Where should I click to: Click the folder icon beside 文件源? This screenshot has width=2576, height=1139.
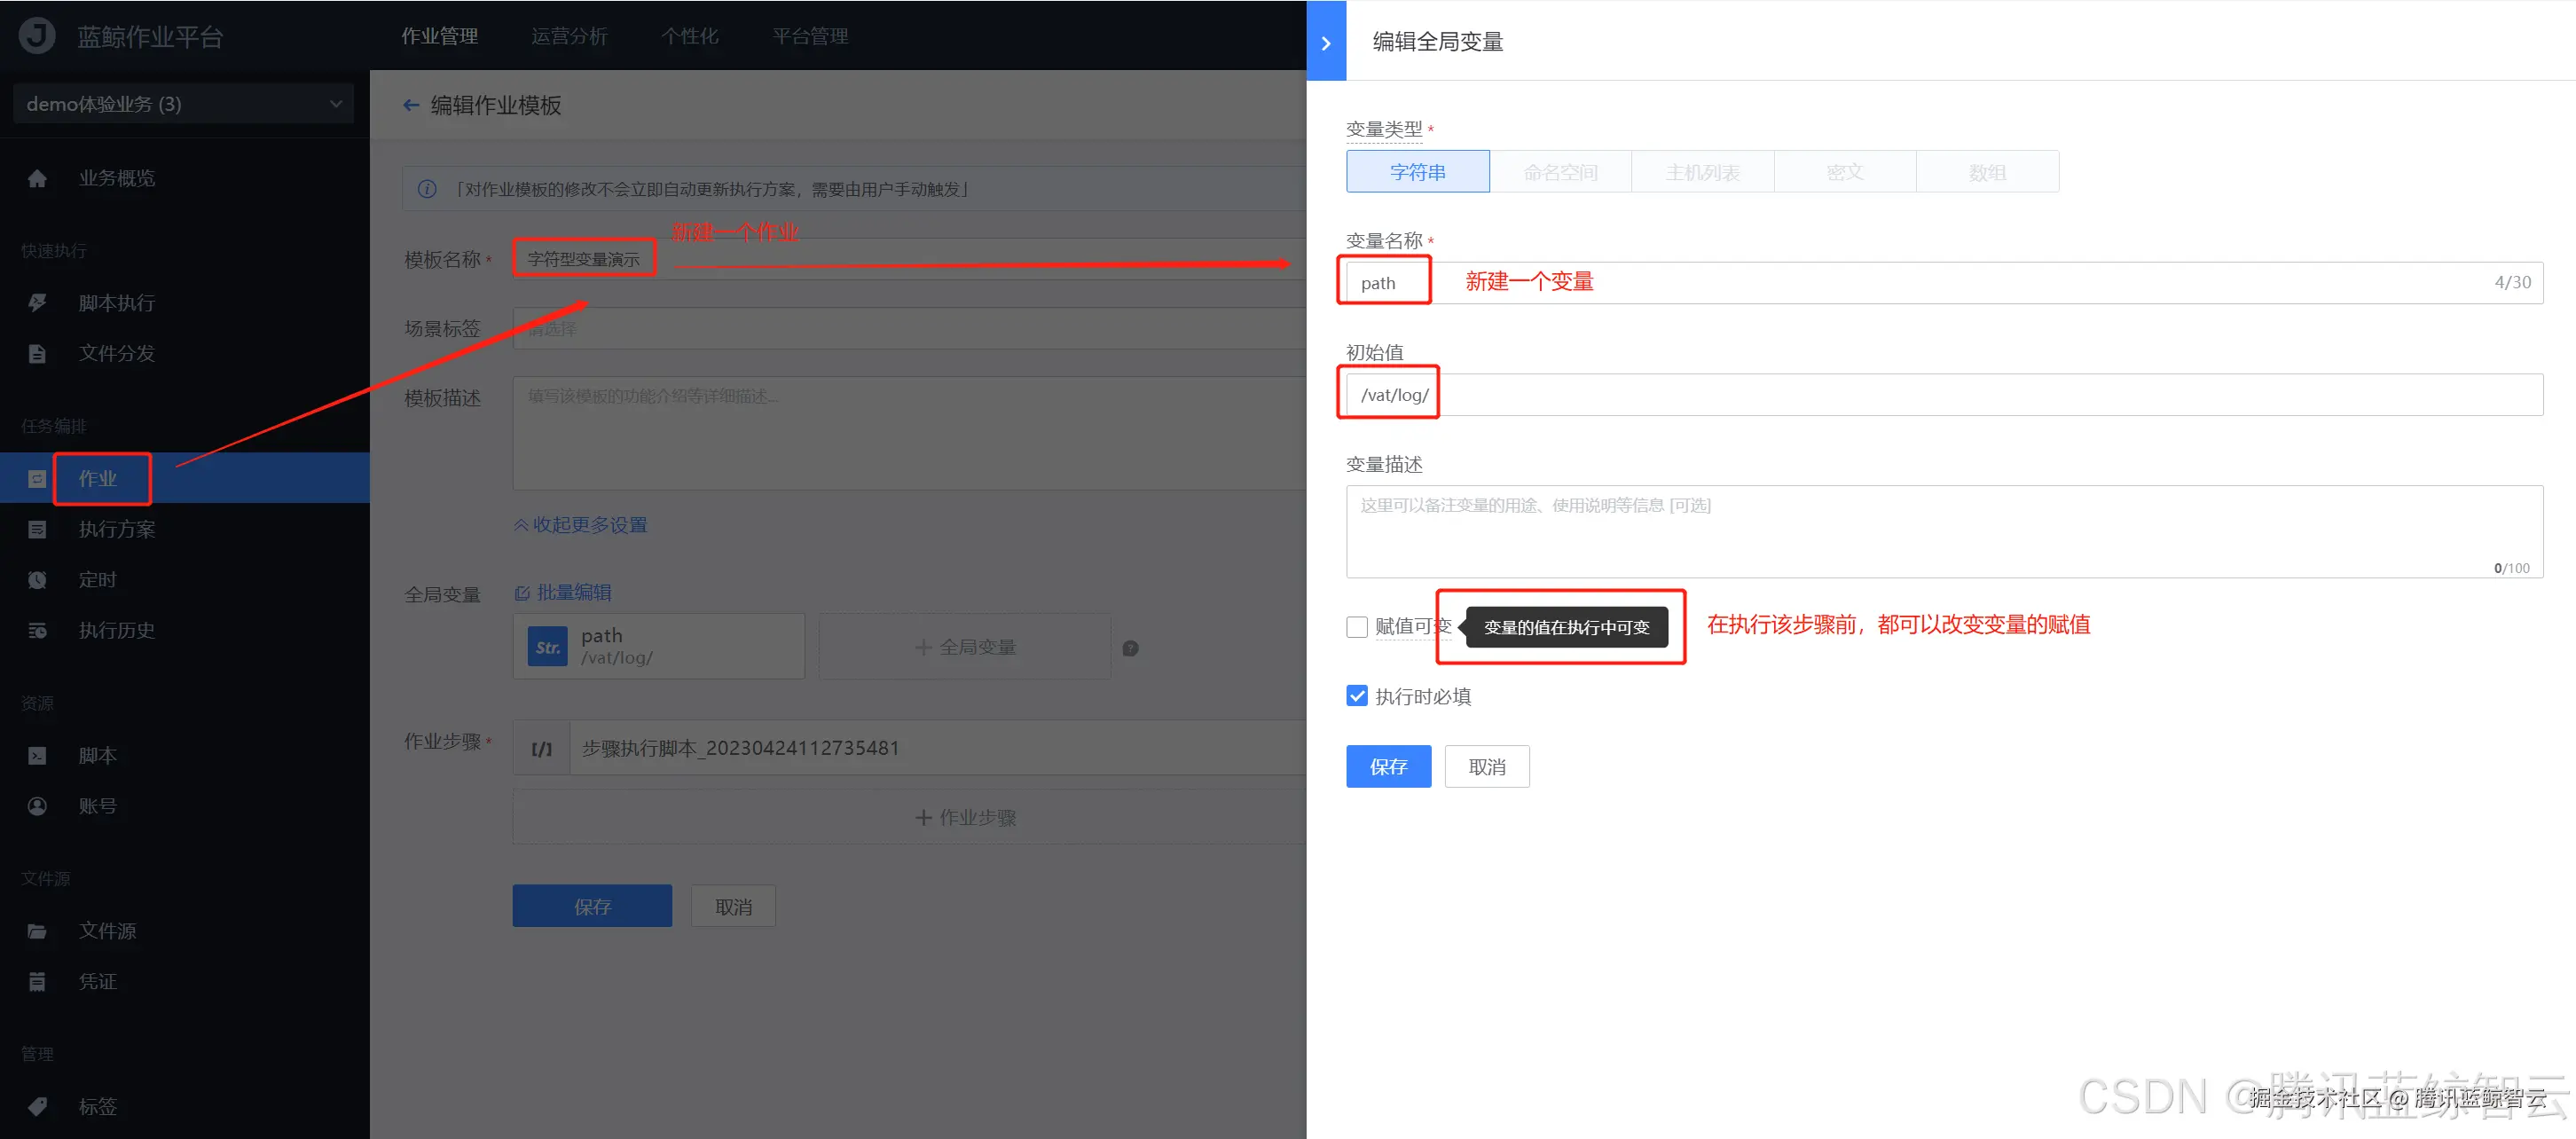pyautogui.click(x=37, y=931)
